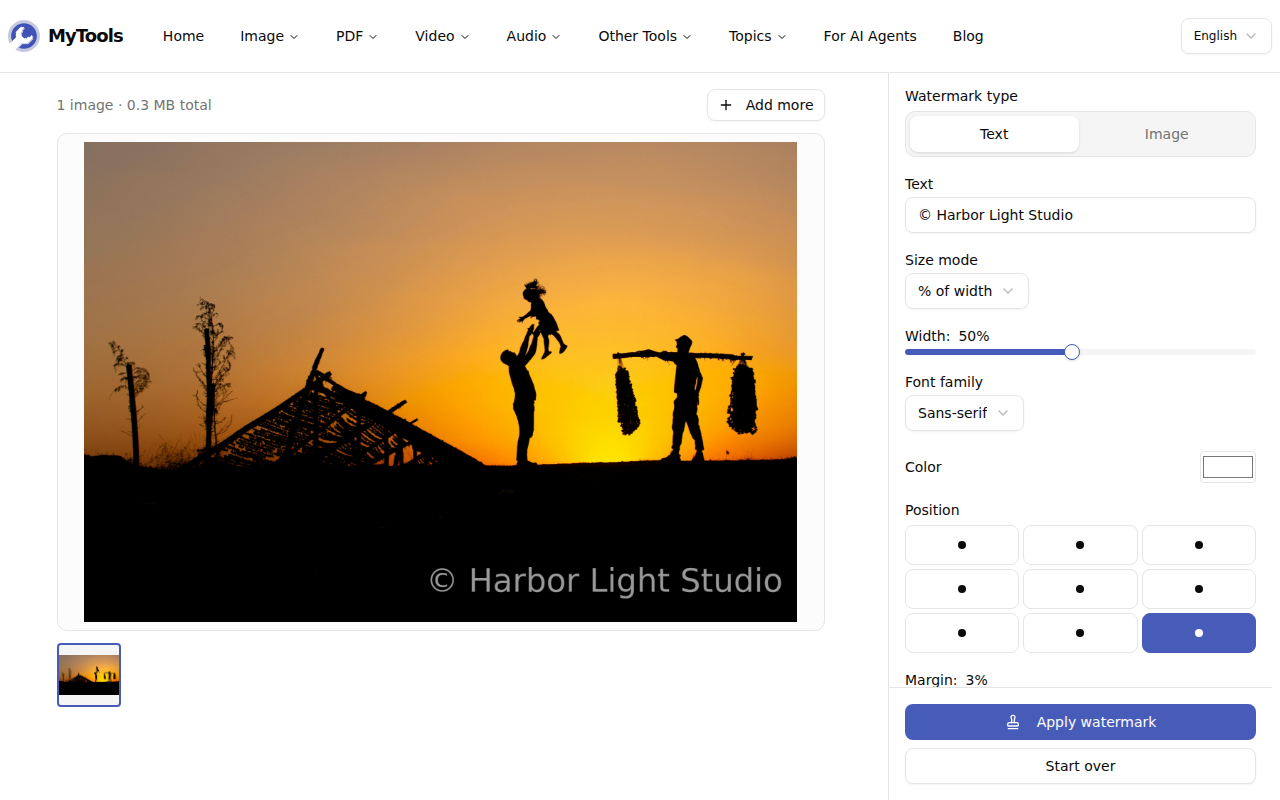This screenshot has height=800, width=1280.
Task: Open the PDF menu dropdown
Action: 356,36
